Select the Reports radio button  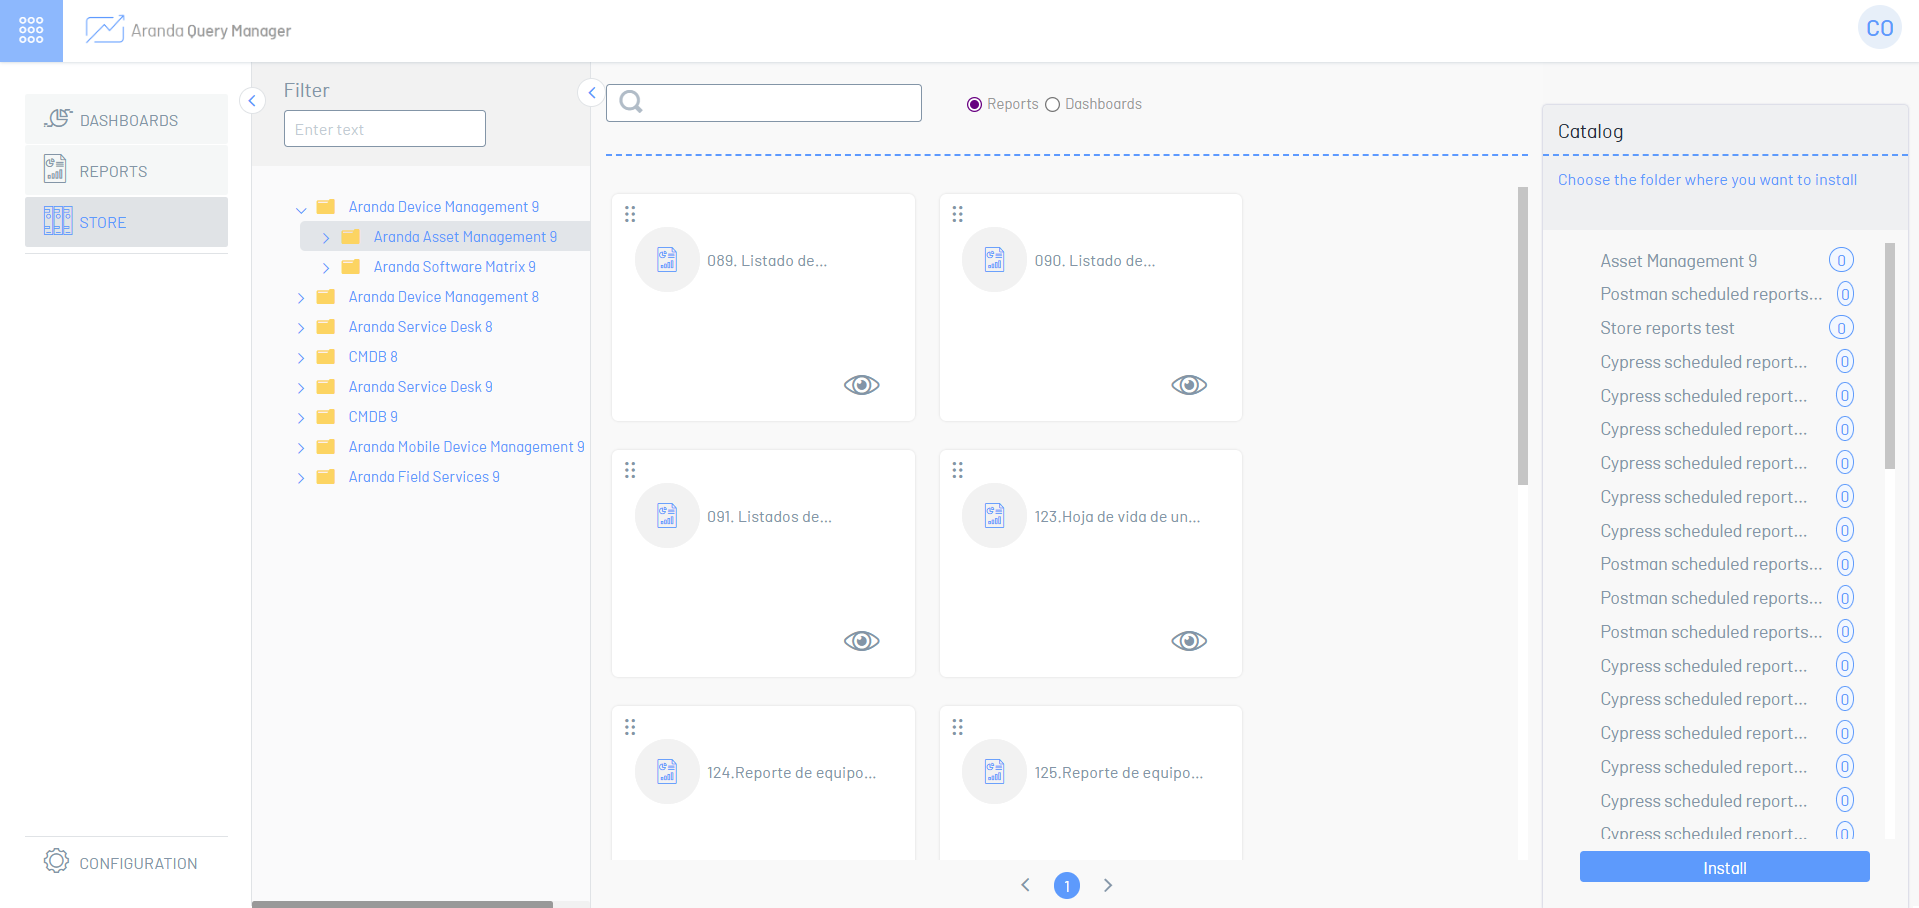(x=974, y=105)
